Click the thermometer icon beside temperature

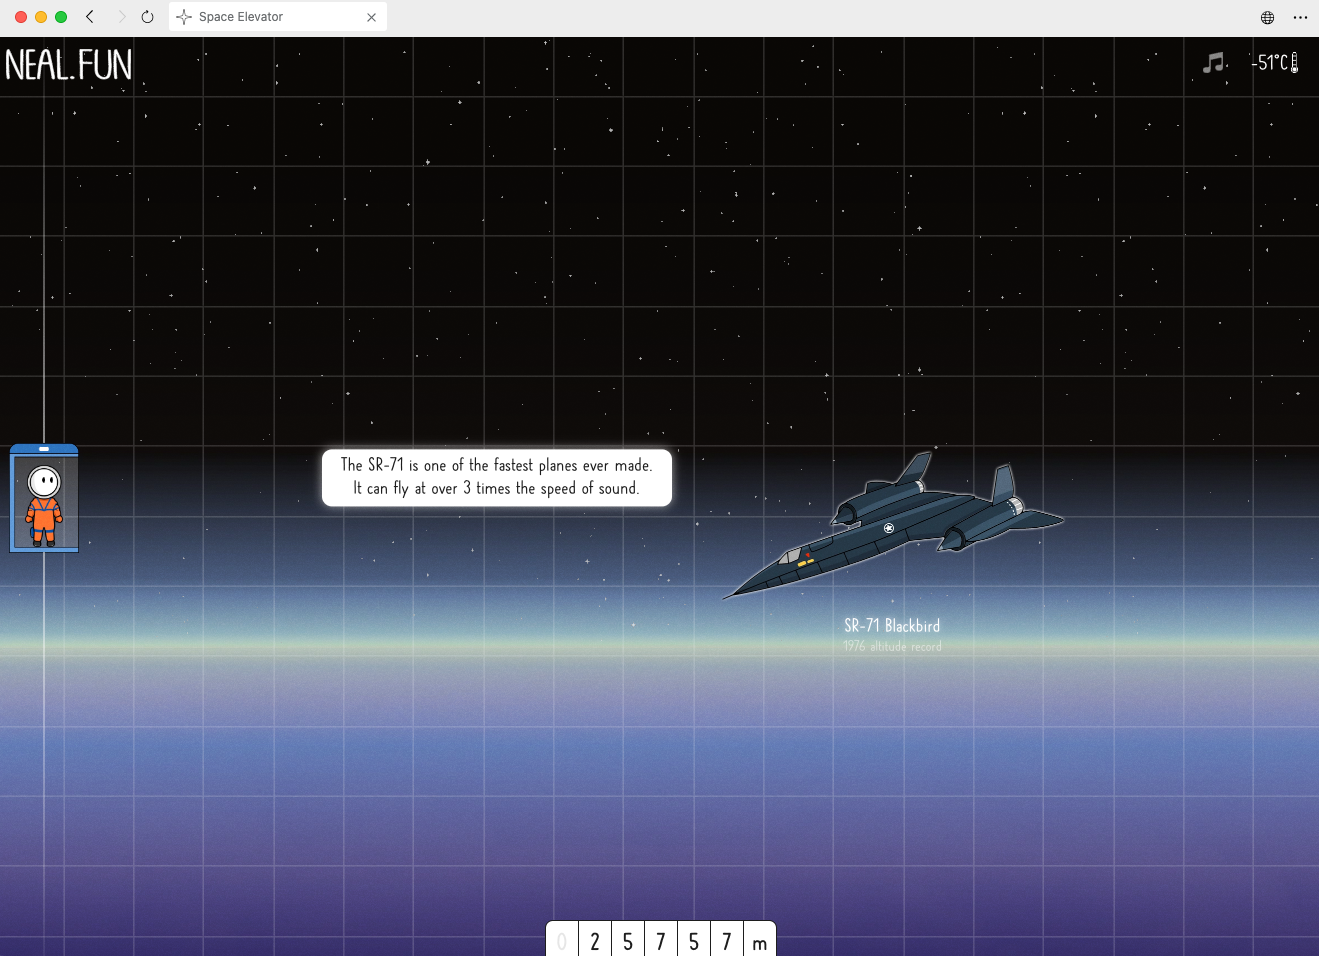click(x=1294, y=63)
